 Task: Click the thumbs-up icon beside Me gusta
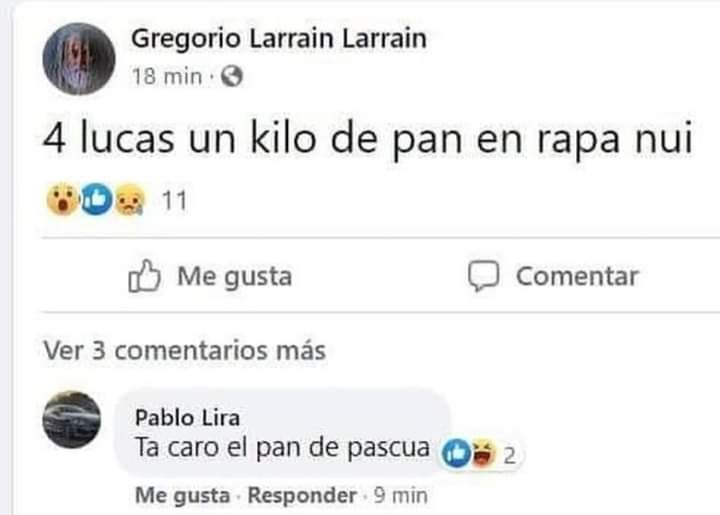click(144, 276)
